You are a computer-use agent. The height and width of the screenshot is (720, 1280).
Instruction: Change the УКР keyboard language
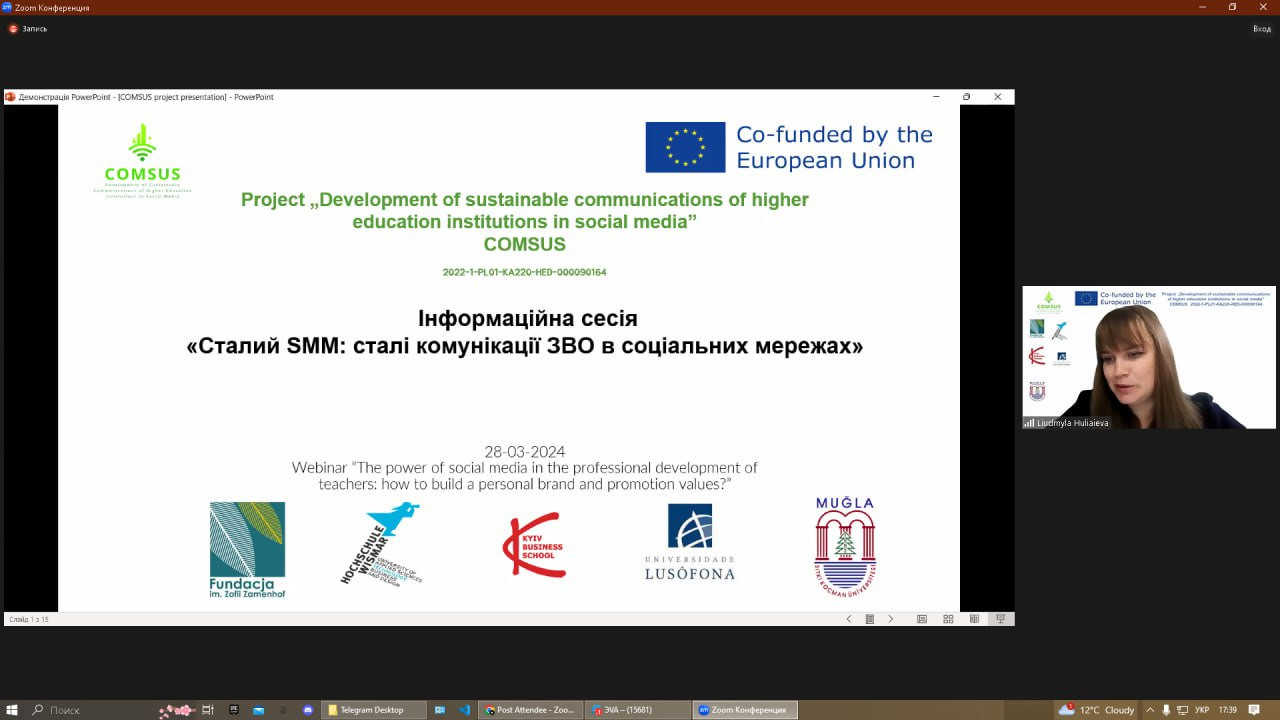[1202, 710]
